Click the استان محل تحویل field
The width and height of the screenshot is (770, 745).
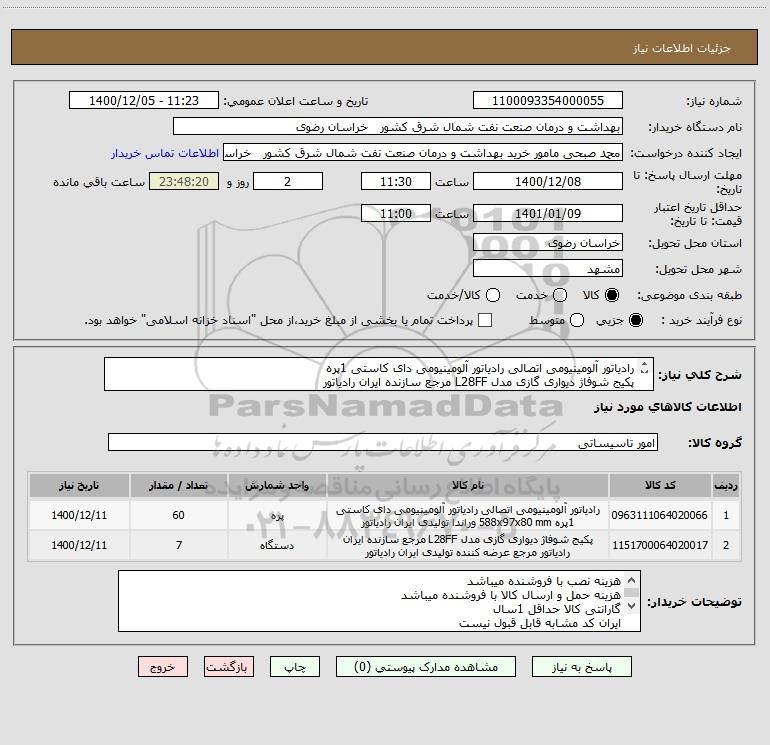[x=548, y=243]
